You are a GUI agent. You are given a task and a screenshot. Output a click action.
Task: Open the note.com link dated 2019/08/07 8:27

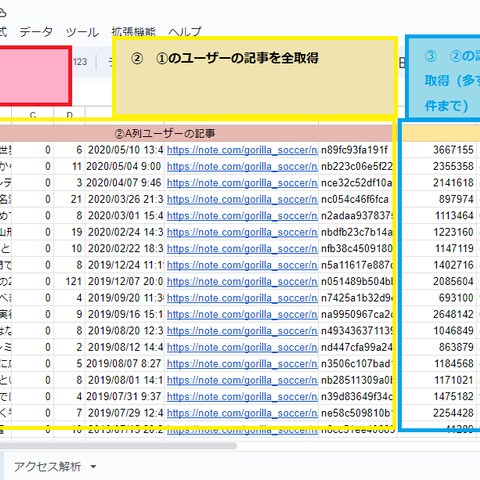(242, 364)
